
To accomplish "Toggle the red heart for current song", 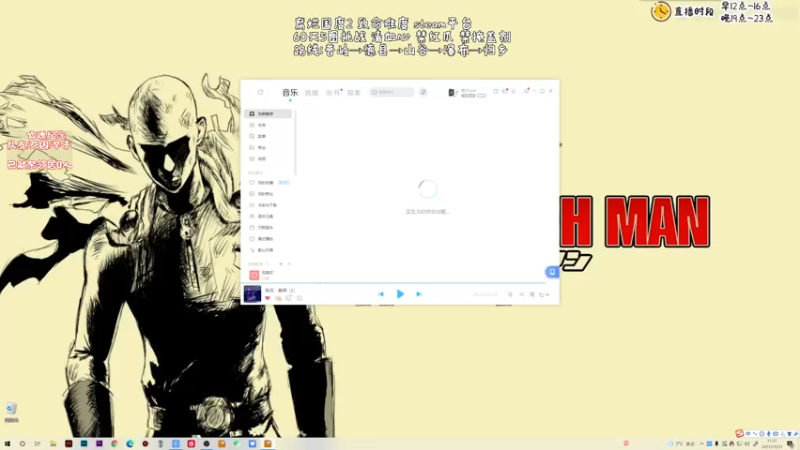I will tap(267, 298).
